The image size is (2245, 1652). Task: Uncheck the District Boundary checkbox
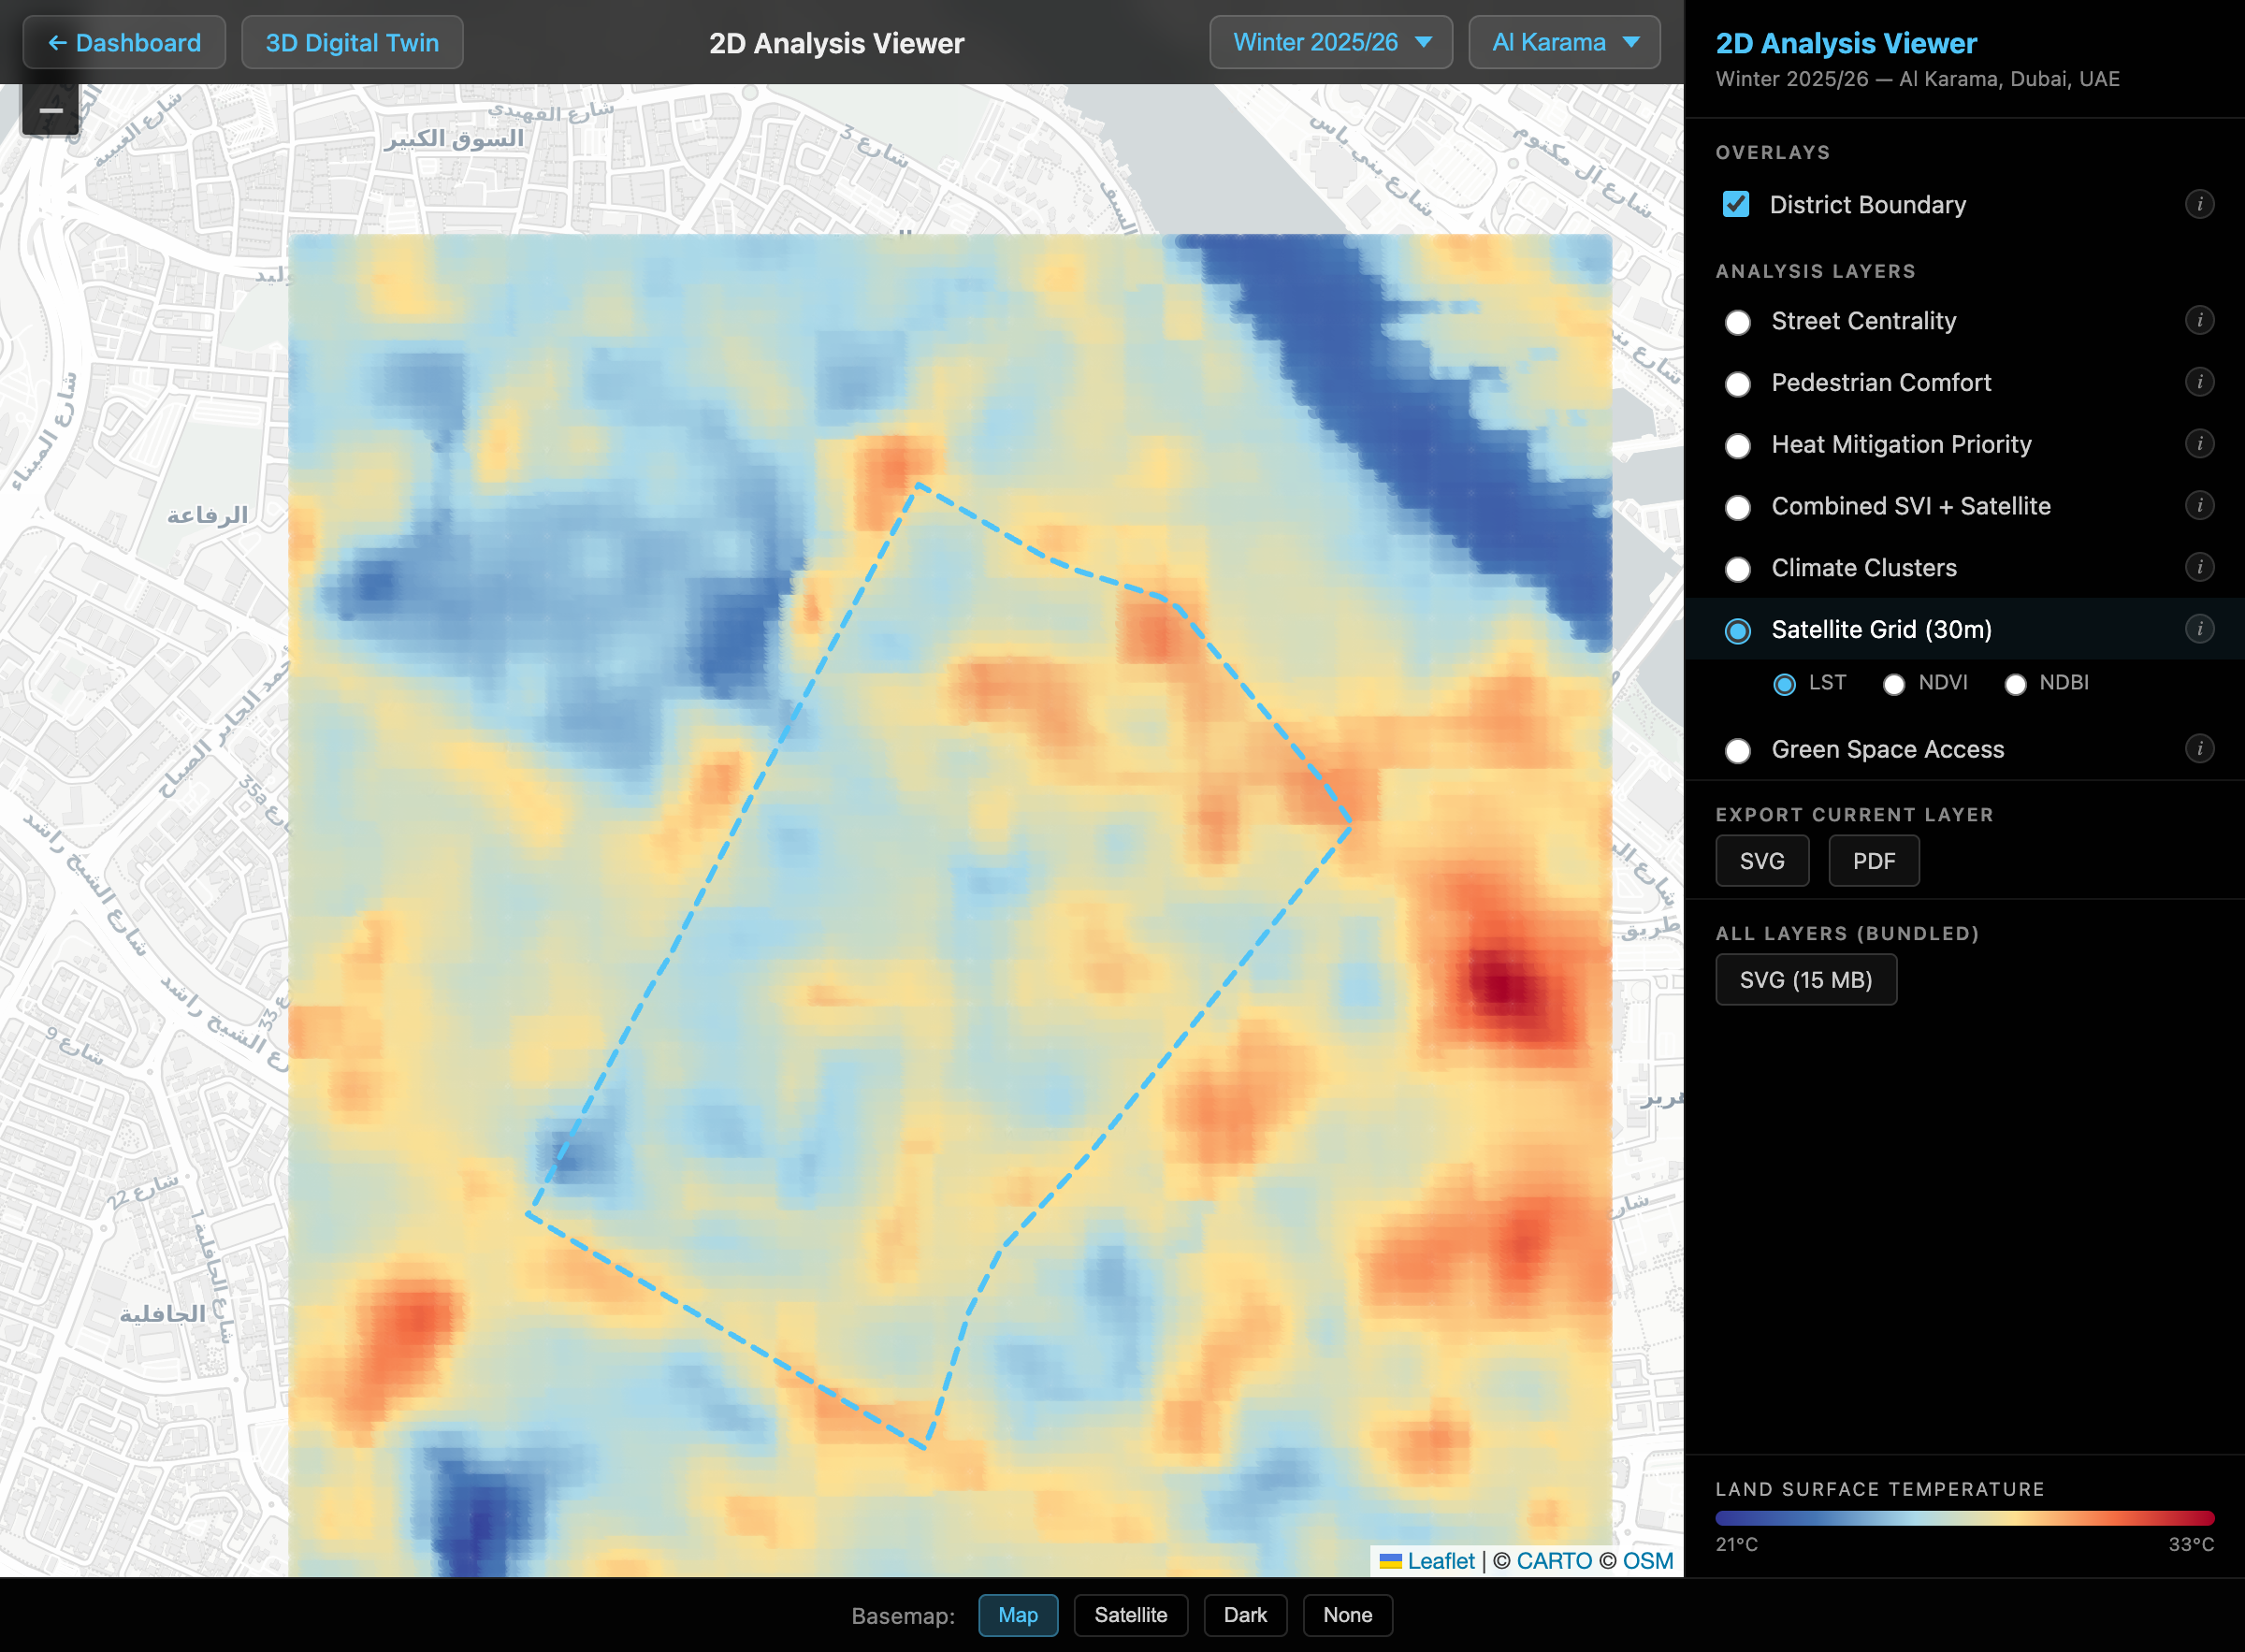[x=1736, y=204]
